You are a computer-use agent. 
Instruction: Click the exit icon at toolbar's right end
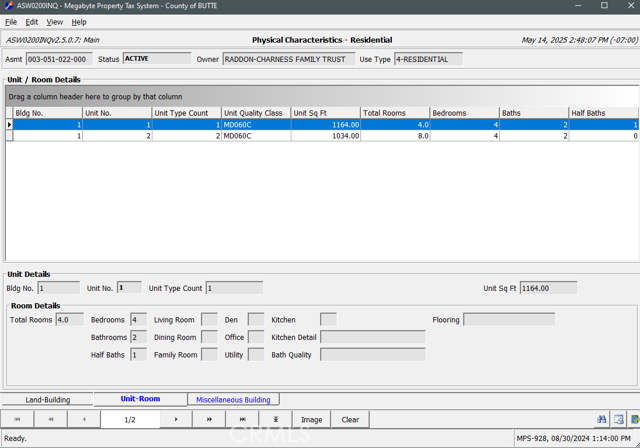pyautogui.click(x=635, y=419)
